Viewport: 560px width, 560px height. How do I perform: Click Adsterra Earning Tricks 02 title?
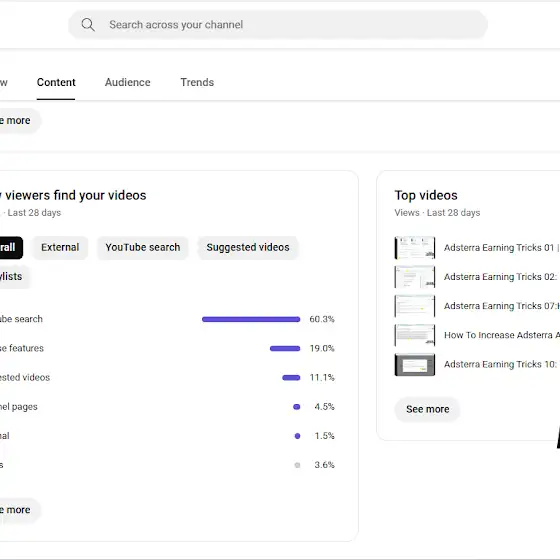click(501, 277)
